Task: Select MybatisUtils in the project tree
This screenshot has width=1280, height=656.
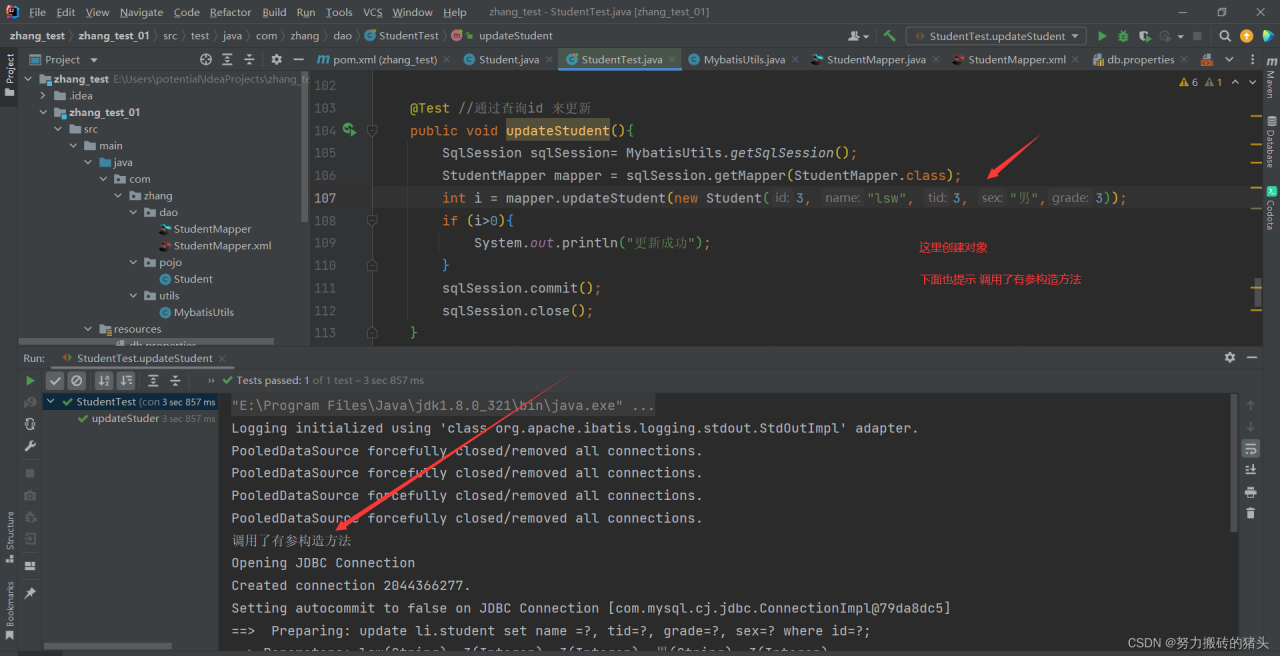Action: click(x=203, y=312)
